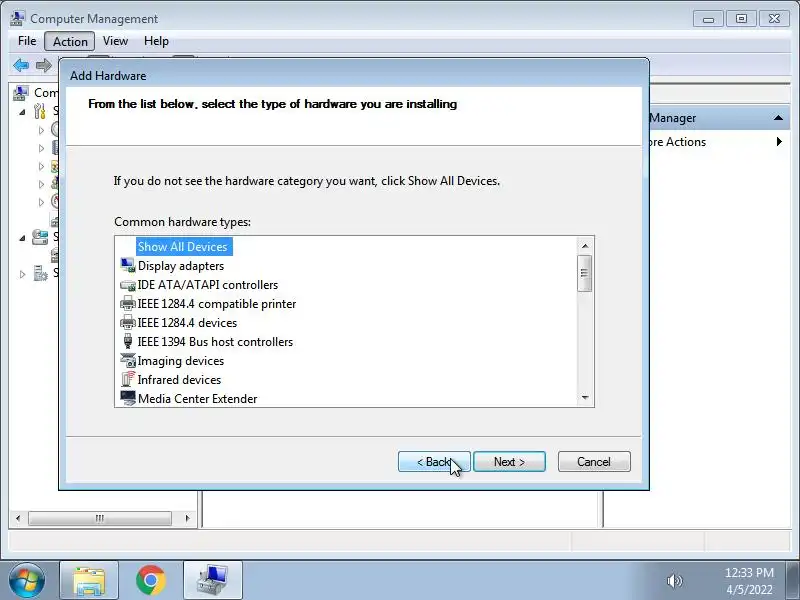The height and width of the screenshot is (600, 800).
Task: Click the Display adapters monitor icon
Action: 128,265
